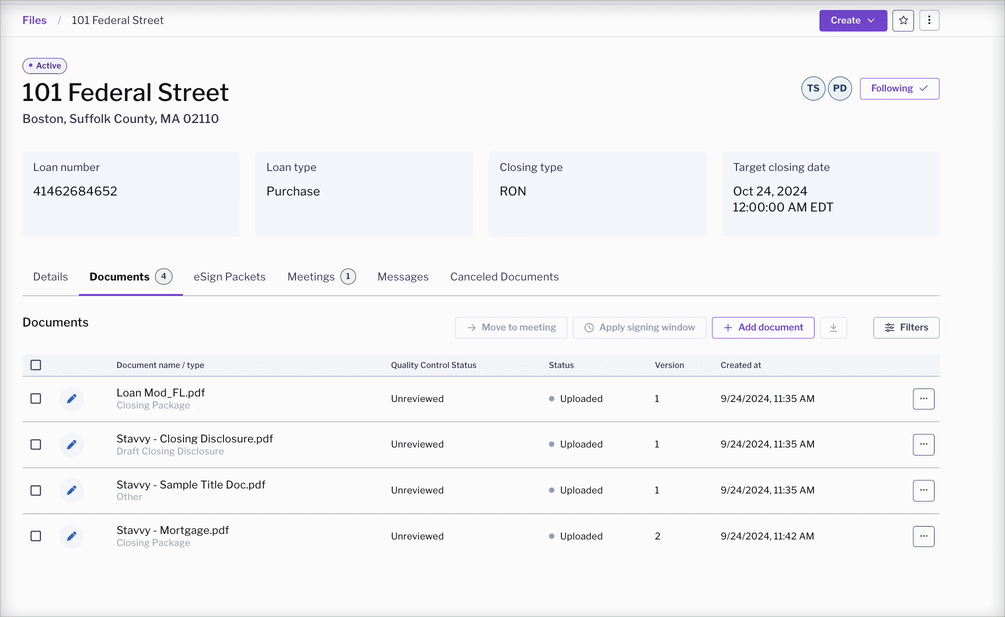The height and width of the screenshot is (617, 1005).
Task: Click the 101 Federal Street breadcrumb text
Action: point(117,21)
